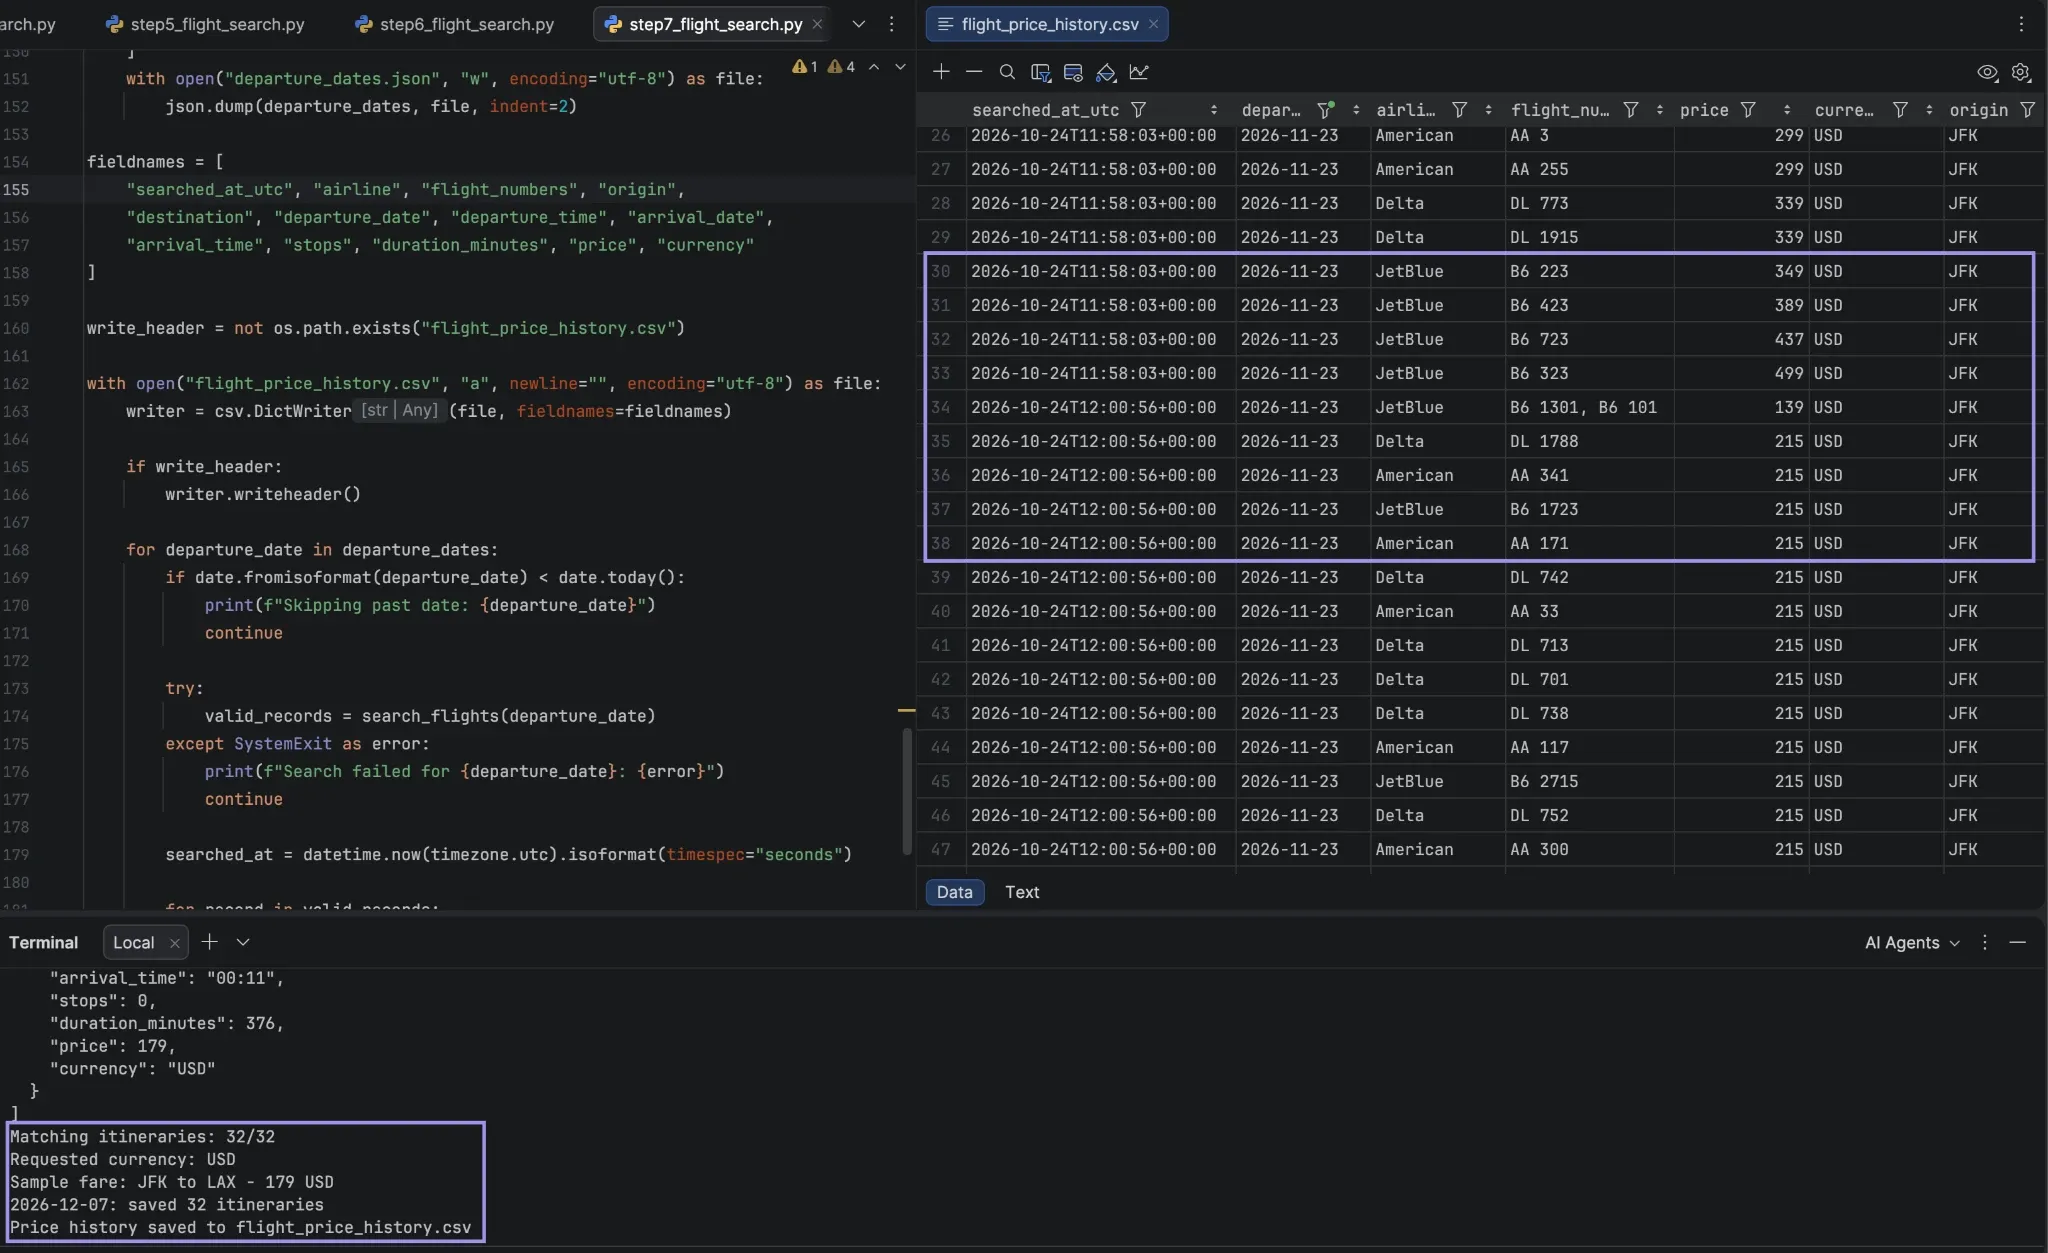The height and width of the screenshot is (1253, 2048).
Task: Delete row with the minus icon
Action: (974, 72)
